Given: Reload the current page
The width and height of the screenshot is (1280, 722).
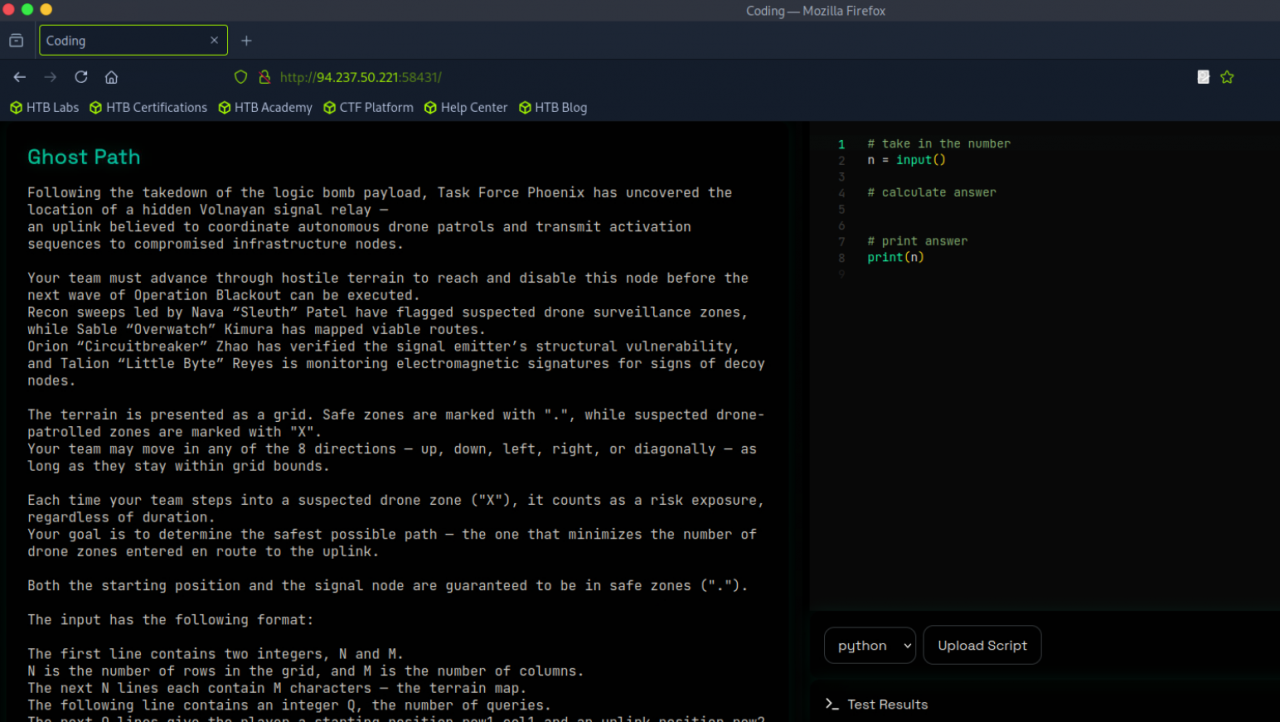Looking at the screenshot, I should [81, 77].
